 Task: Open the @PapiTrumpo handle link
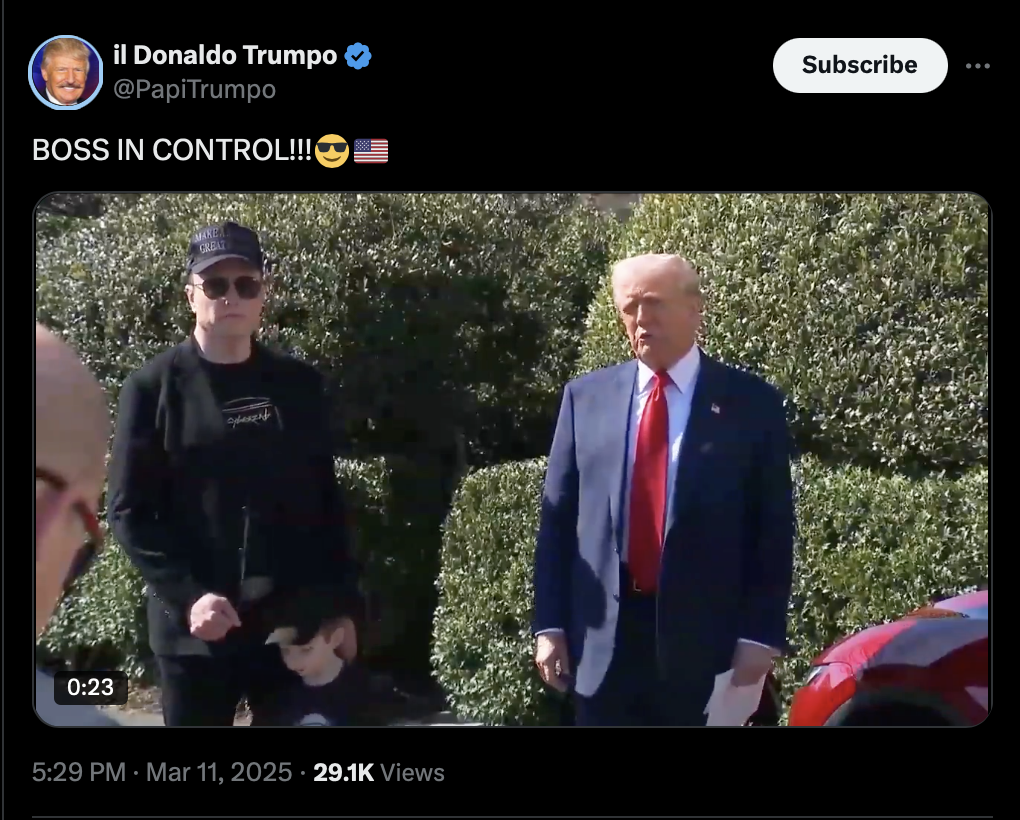(x=195, y=89)
